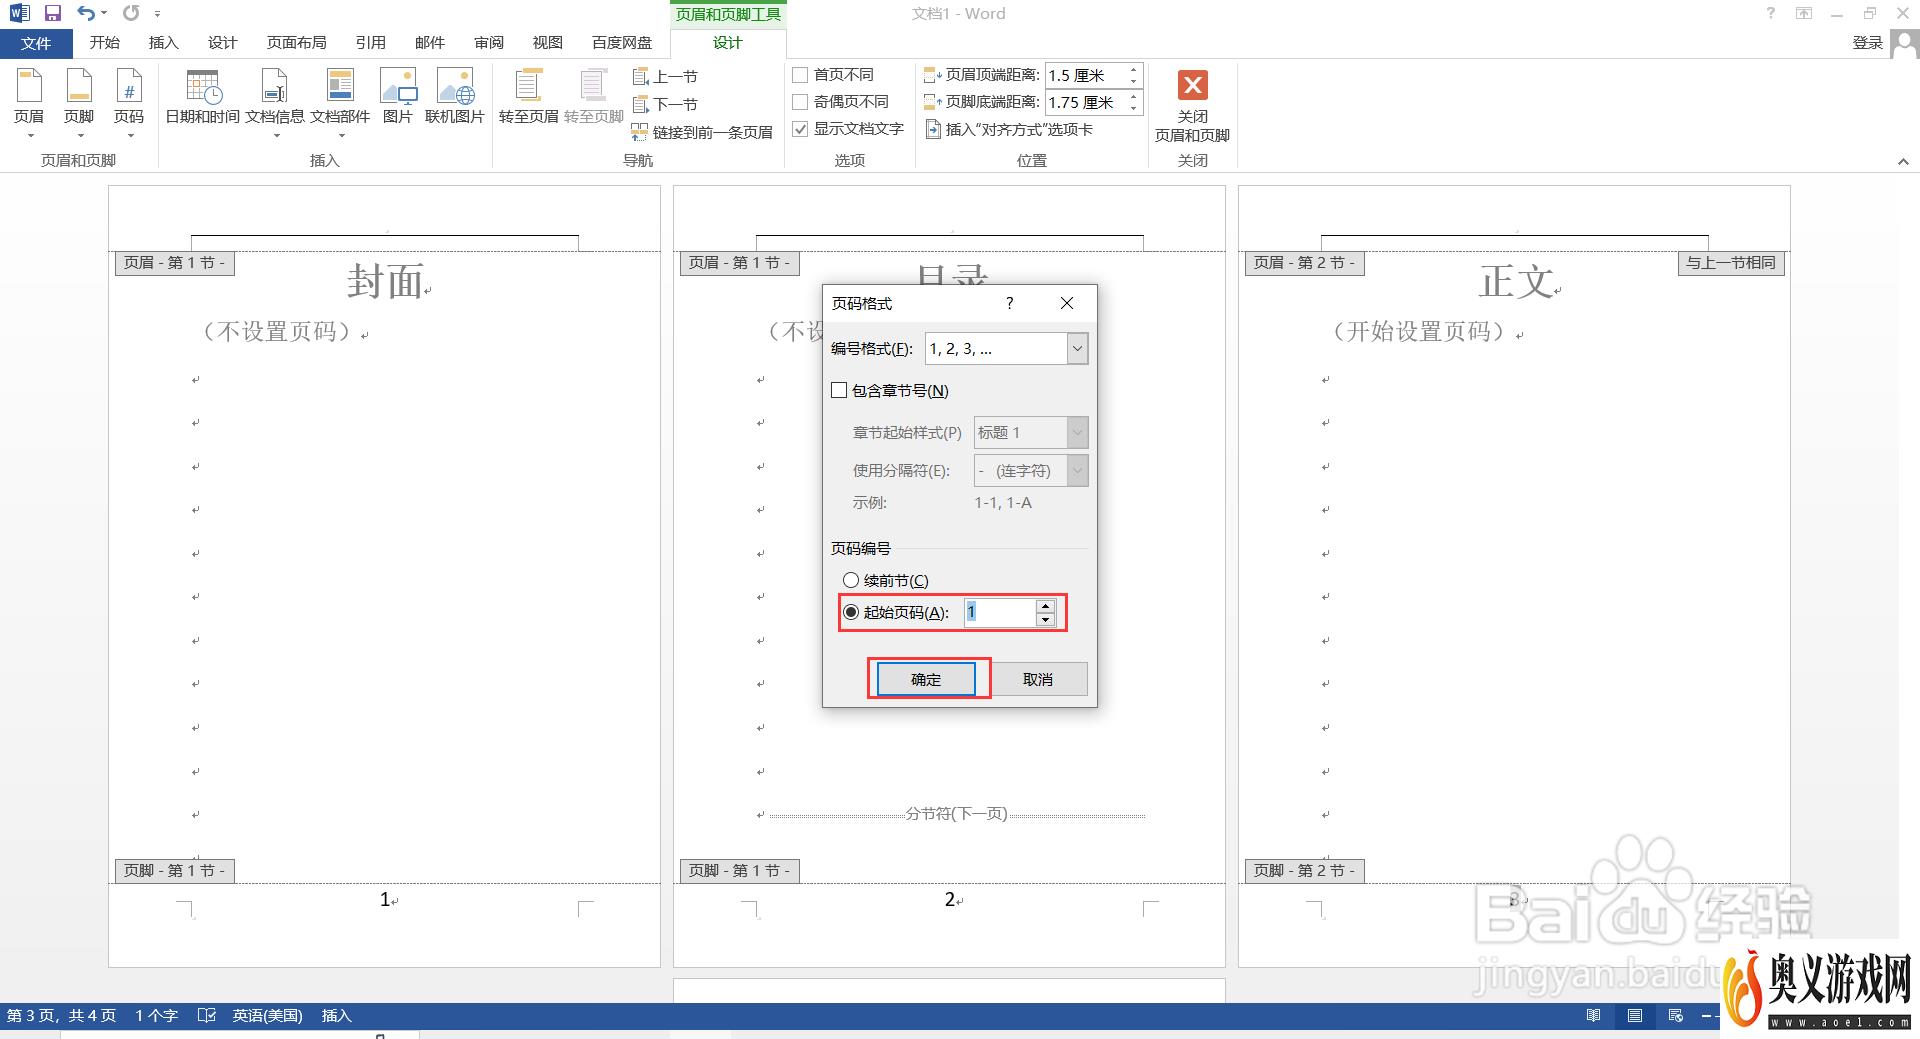The image size is (1920, 1039).
Task: Click the 英语(美国) language indicator
Action: (x=267, y=1015)
